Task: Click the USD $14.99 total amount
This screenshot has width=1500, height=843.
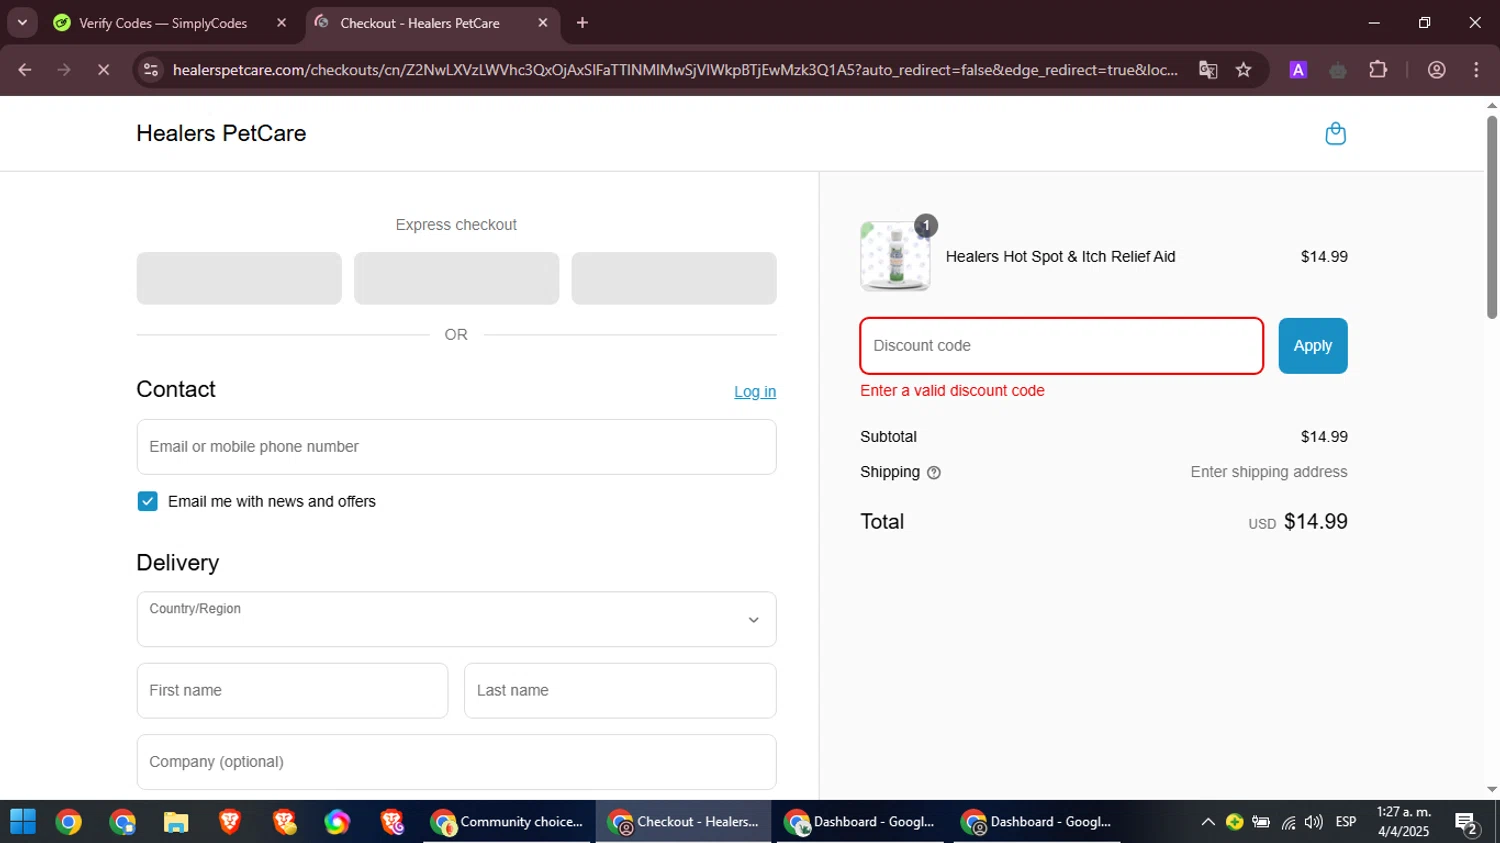Action: [1298, 522]
